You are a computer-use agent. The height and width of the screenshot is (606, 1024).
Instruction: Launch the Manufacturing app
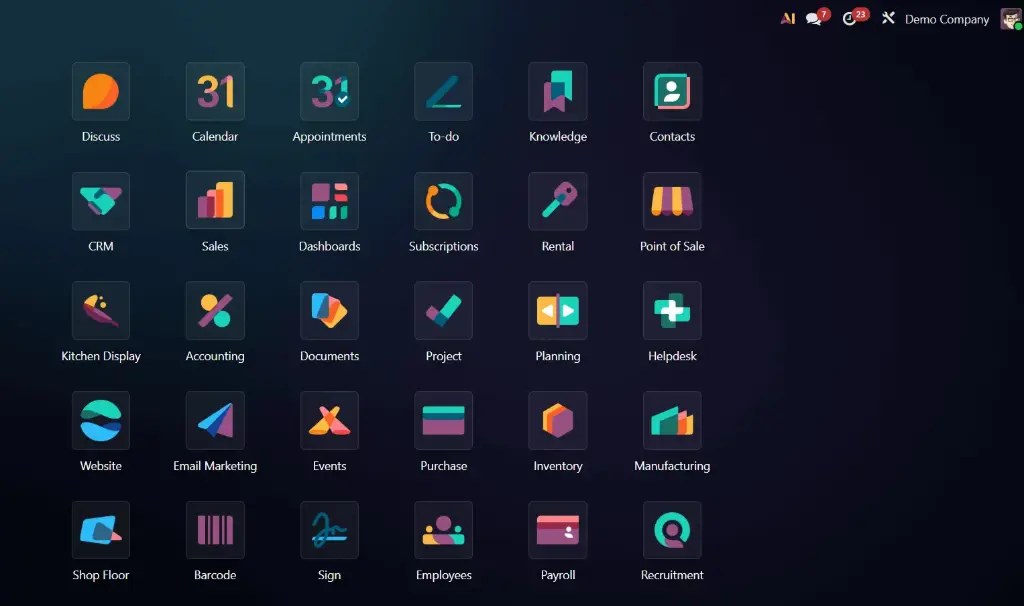pos(672,421)
